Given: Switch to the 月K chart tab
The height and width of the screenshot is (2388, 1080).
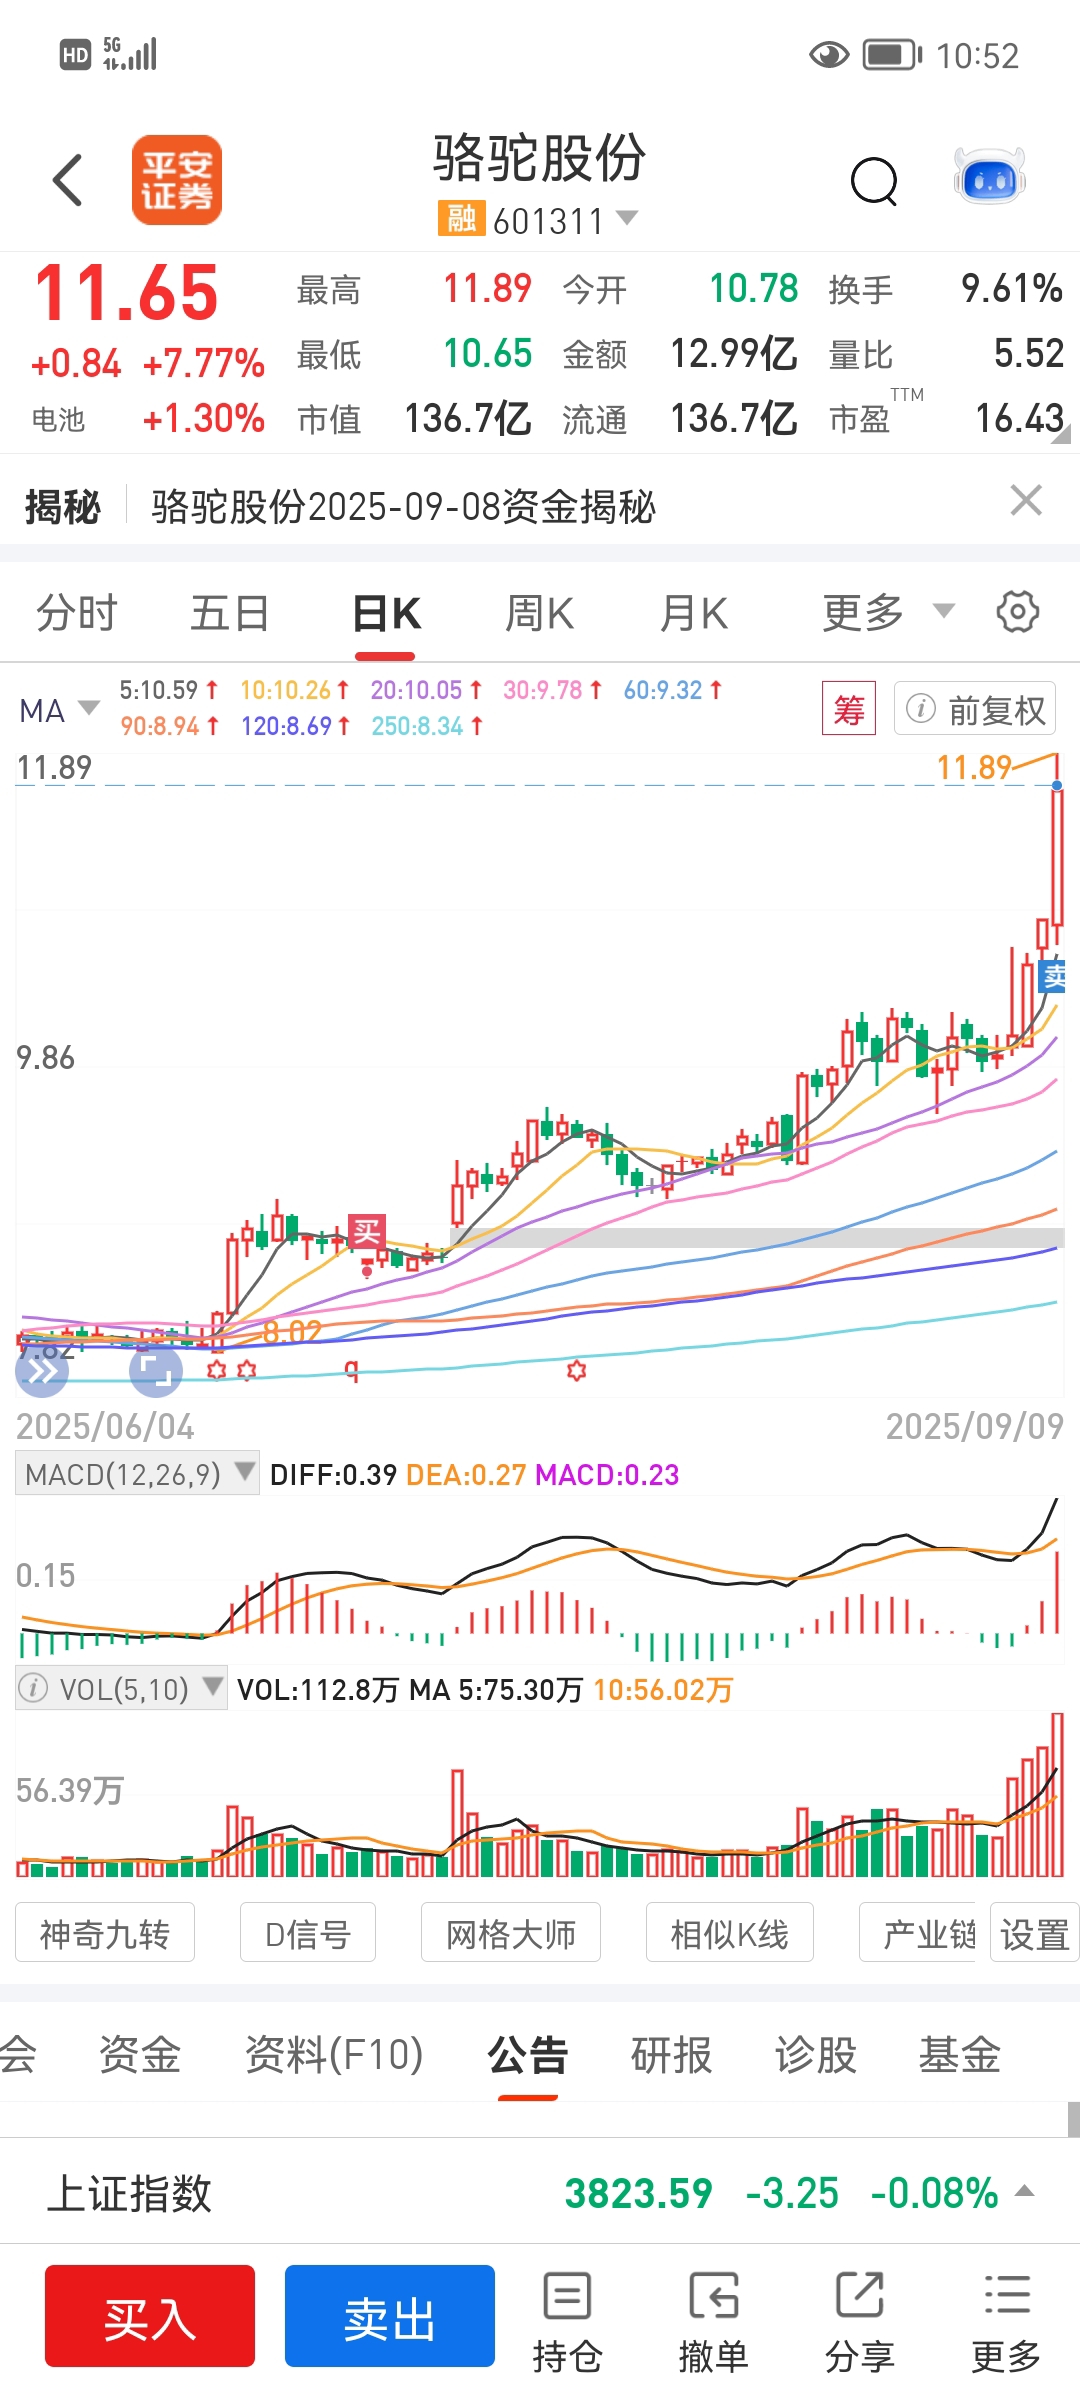Looking at the screenshot, I should tap(694, 613).
